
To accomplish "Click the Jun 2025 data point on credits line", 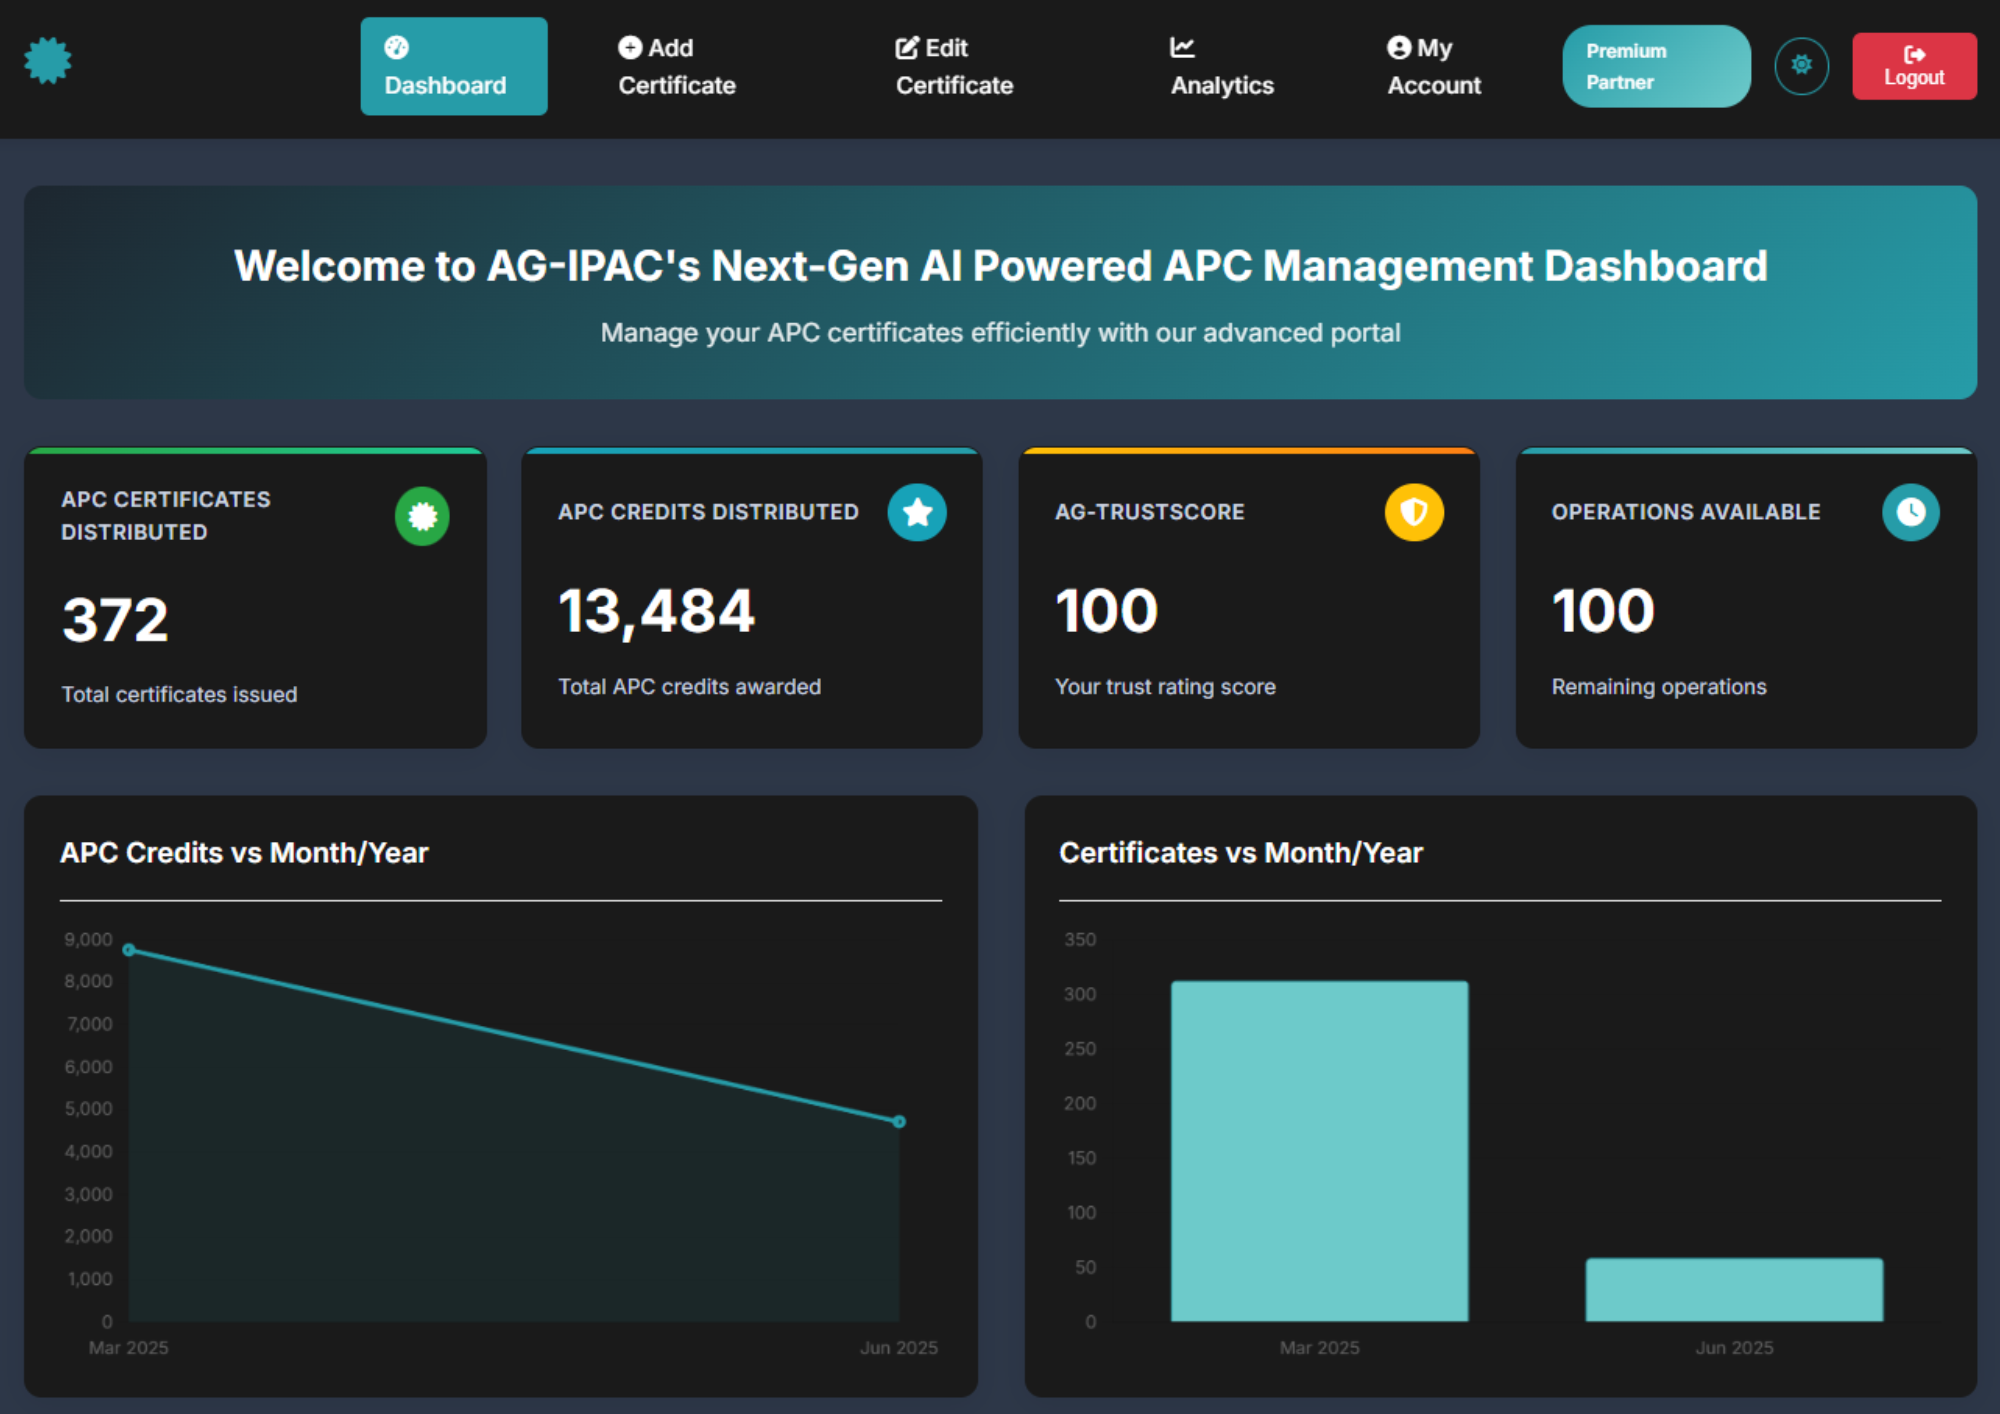I will pyautogui.click(x=898, y=1119).
